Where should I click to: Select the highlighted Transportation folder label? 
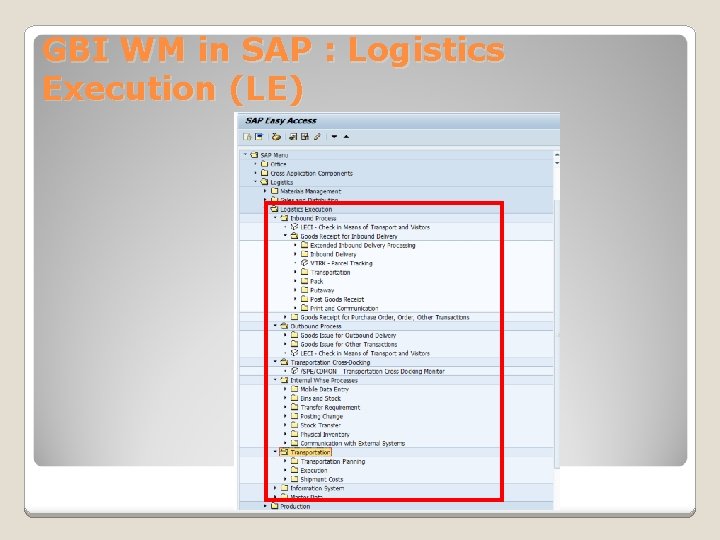pos(309,452)
